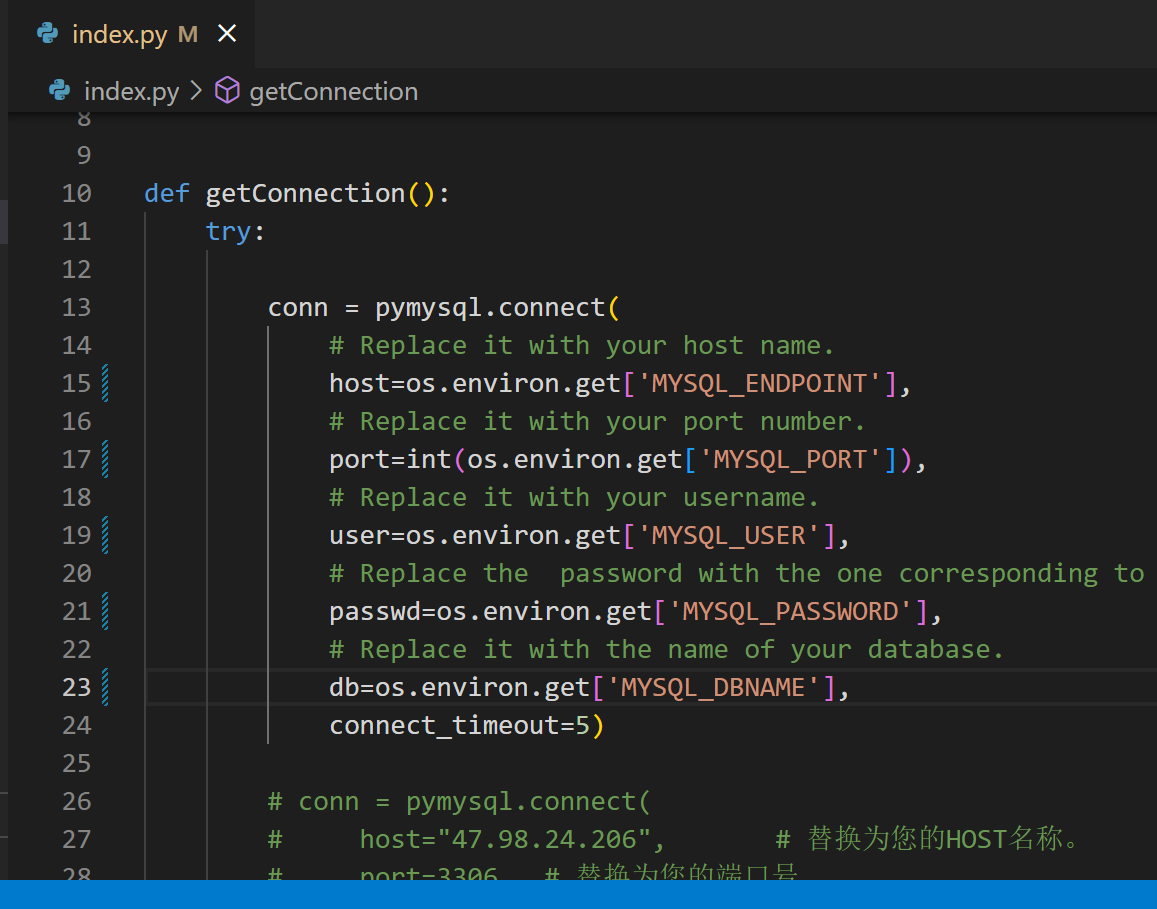Click the def keyword on line 10

(167, 193)
